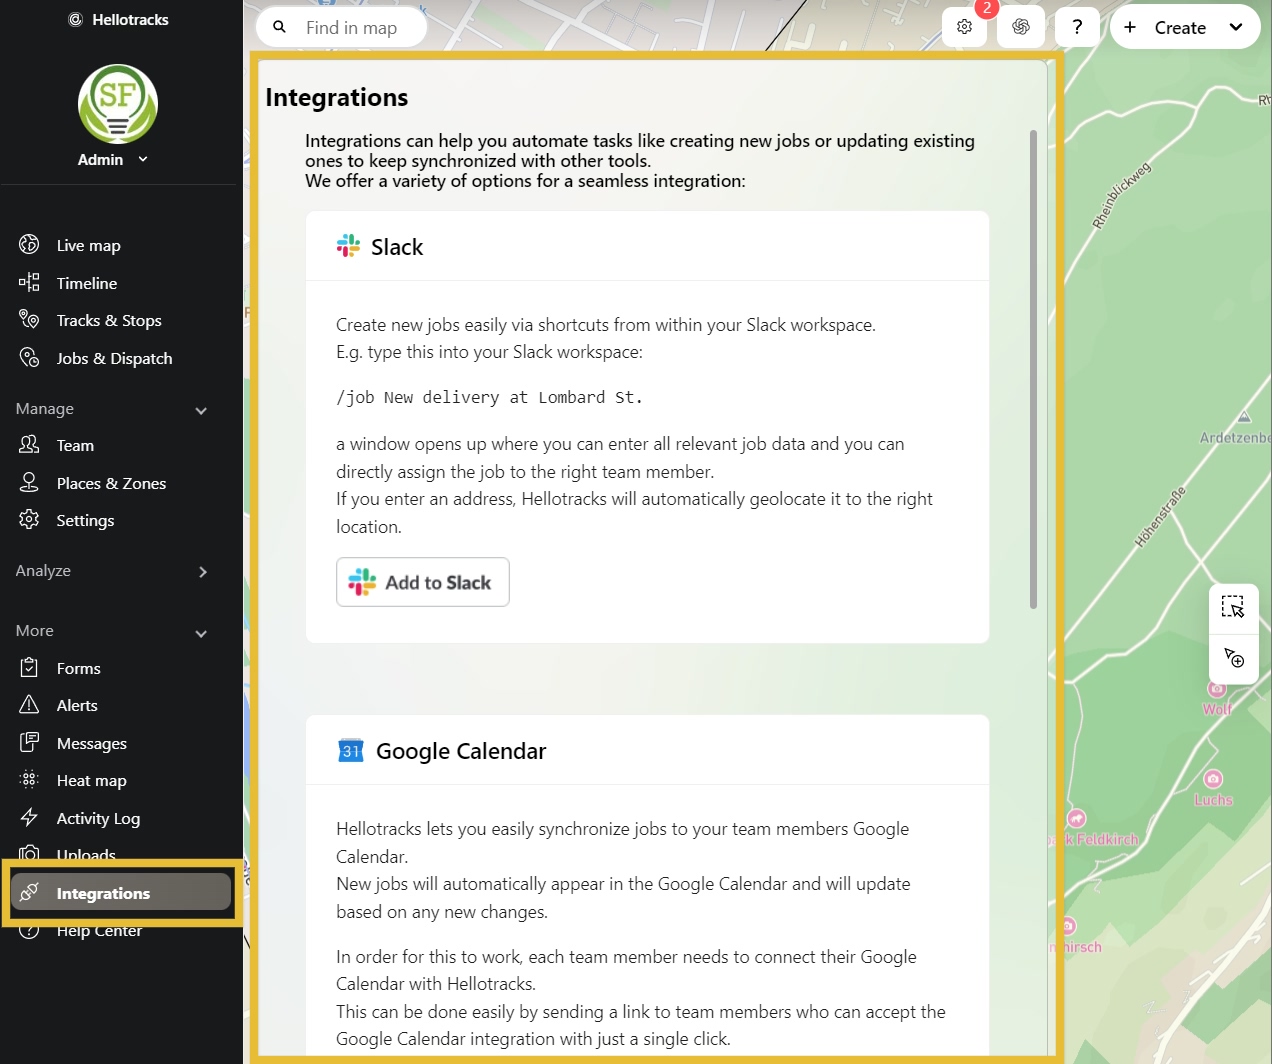
Task: Open the AI assistant icon in top bar
Action: 1021,27
